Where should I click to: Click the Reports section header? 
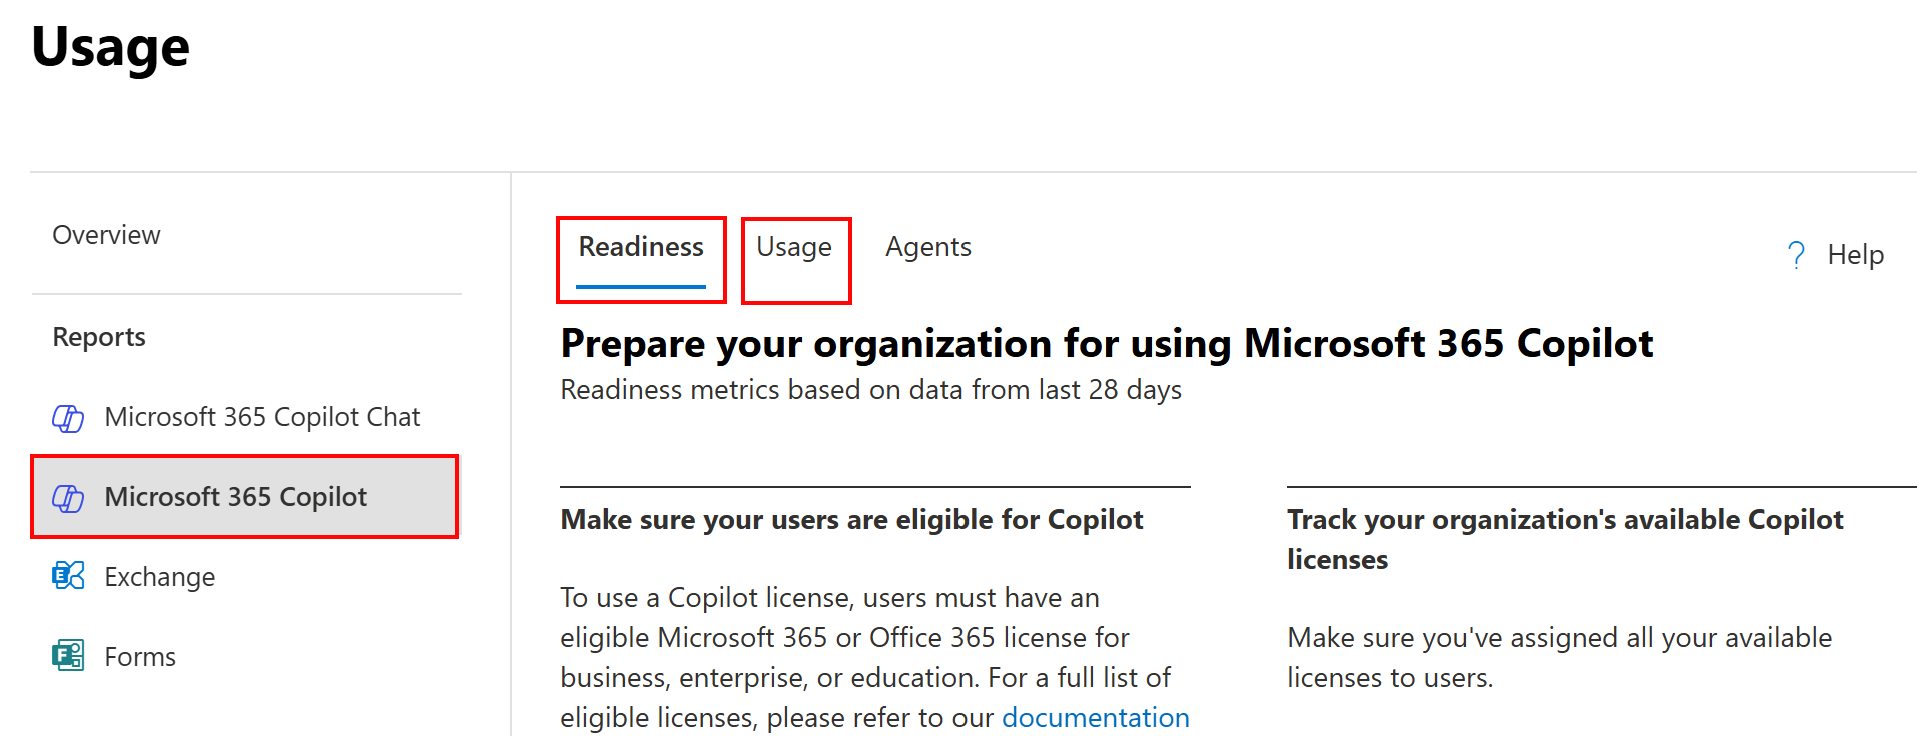[99, 337]
